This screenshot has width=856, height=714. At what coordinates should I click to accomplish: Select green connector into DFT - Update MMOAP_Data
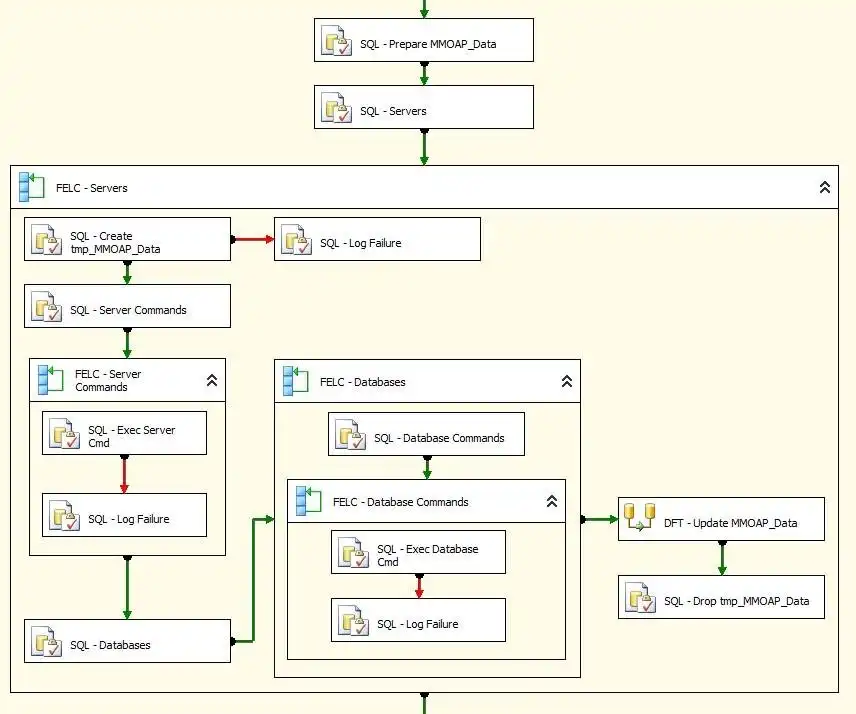tap(599, 519)
